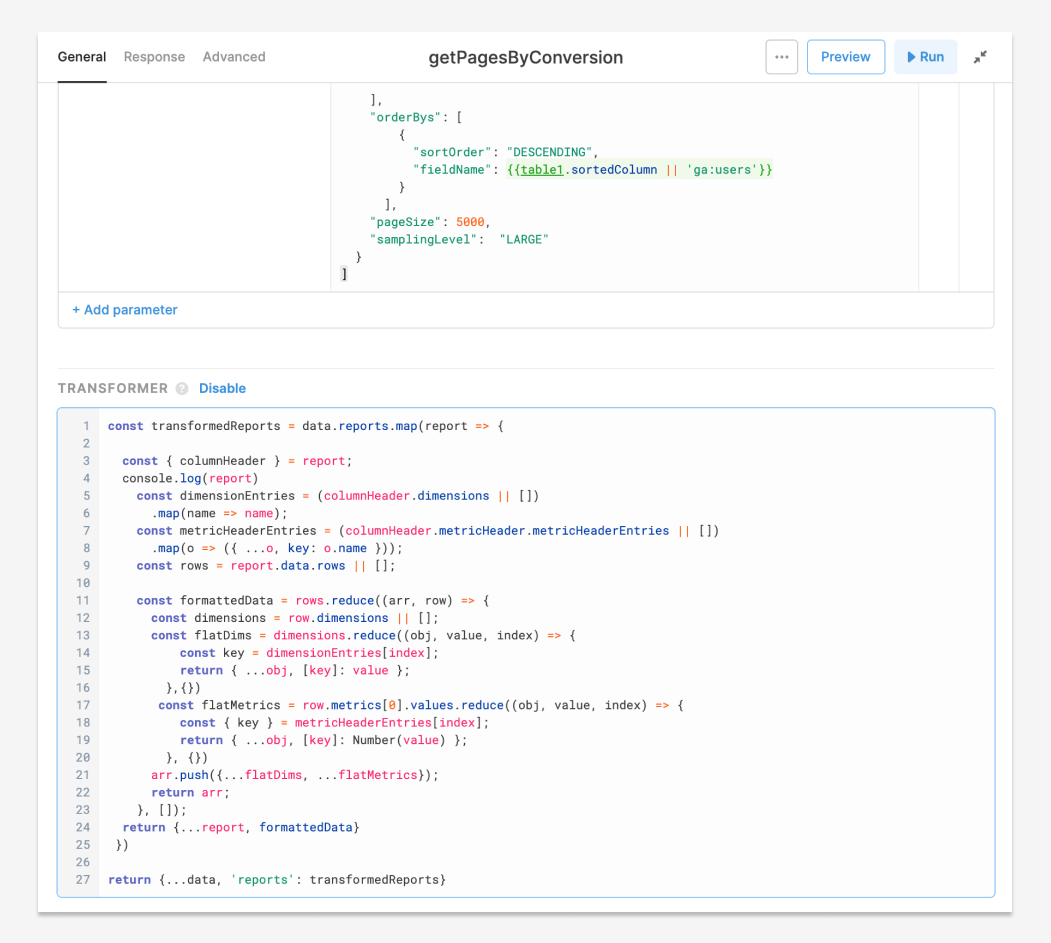Place cursor on transformer line 1 transformedReports
Image resolution: width=1051 pixels, height=943 pixels.
coord(216,426)
